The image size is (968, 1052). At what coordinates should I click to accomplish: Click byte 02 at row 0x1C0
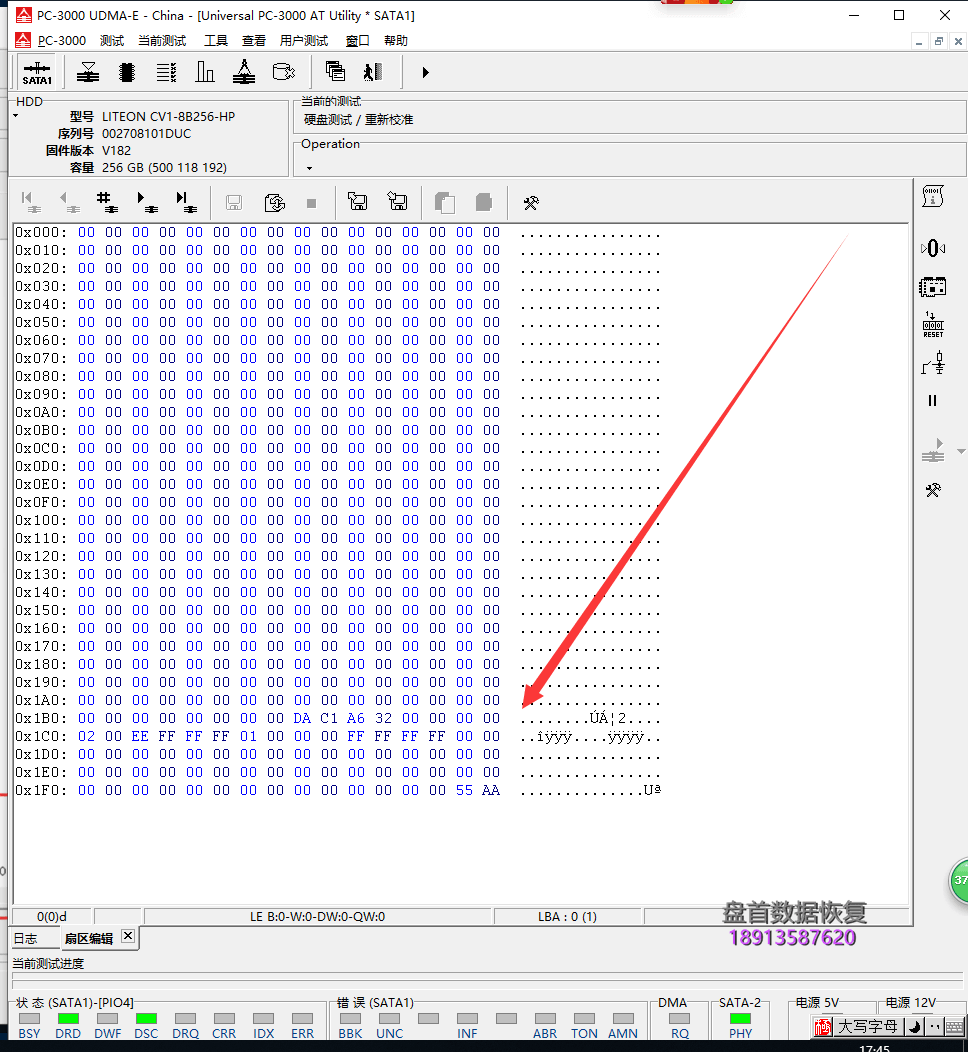coord(87,737)
